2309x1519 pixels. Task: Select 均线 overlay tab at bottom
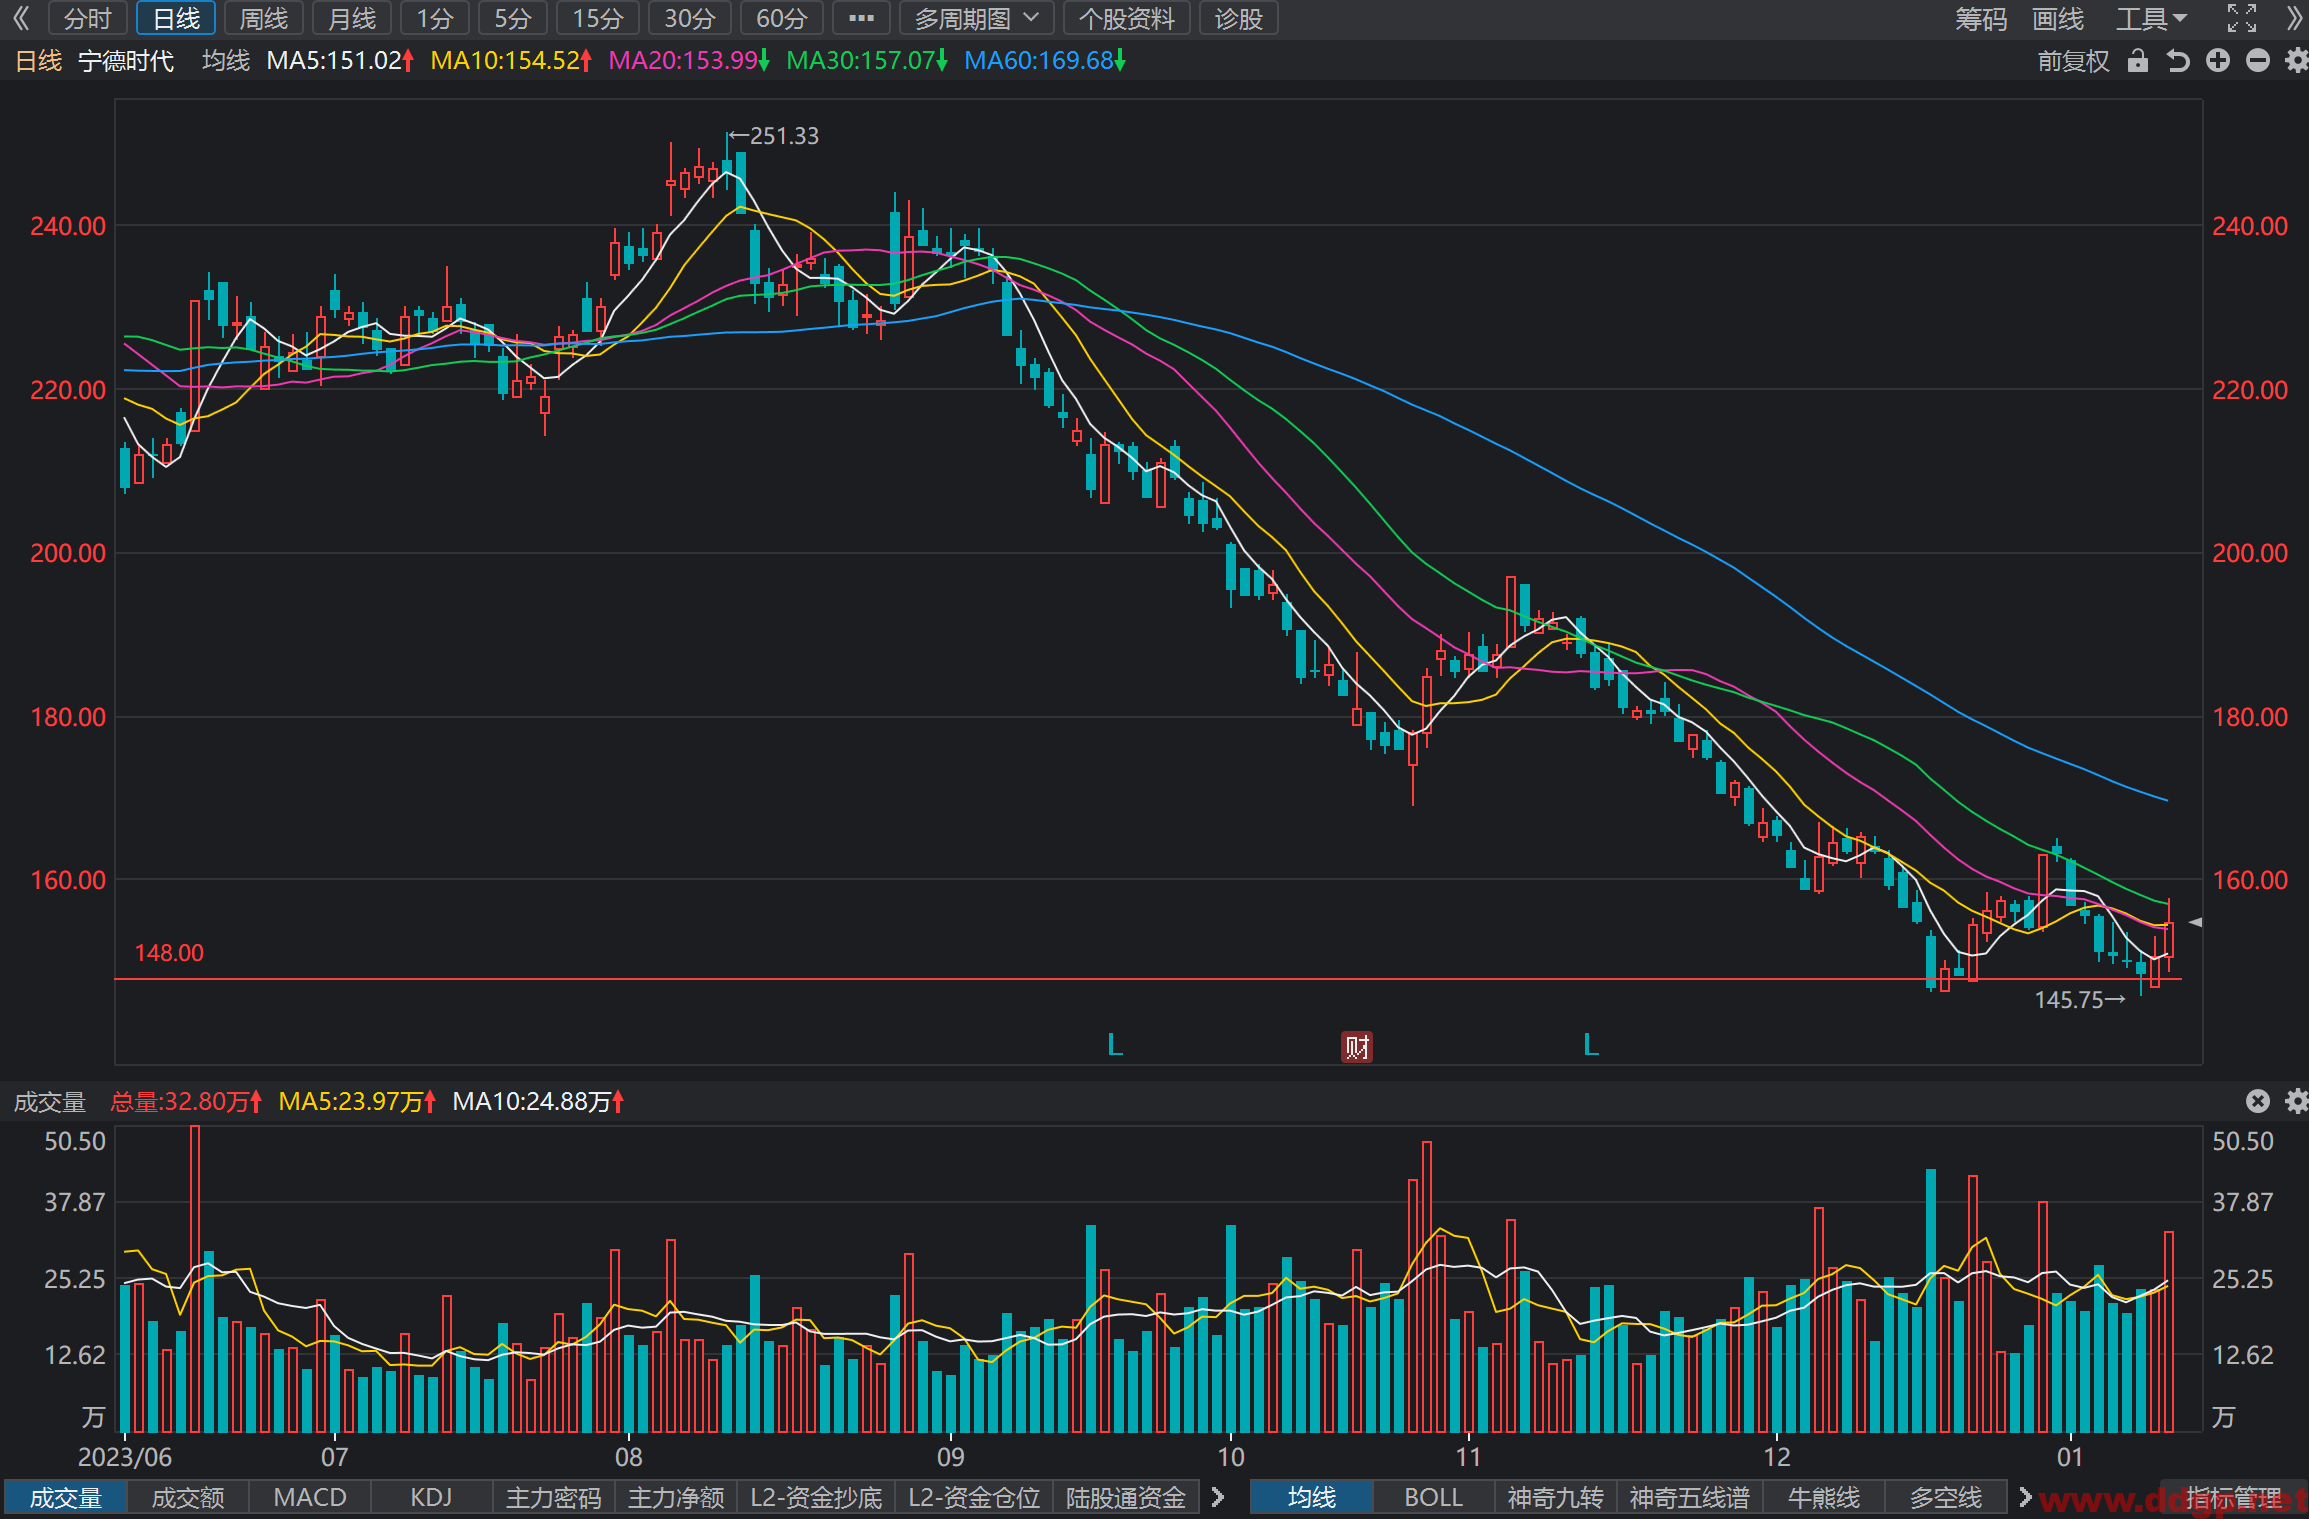[1312, 1497]
